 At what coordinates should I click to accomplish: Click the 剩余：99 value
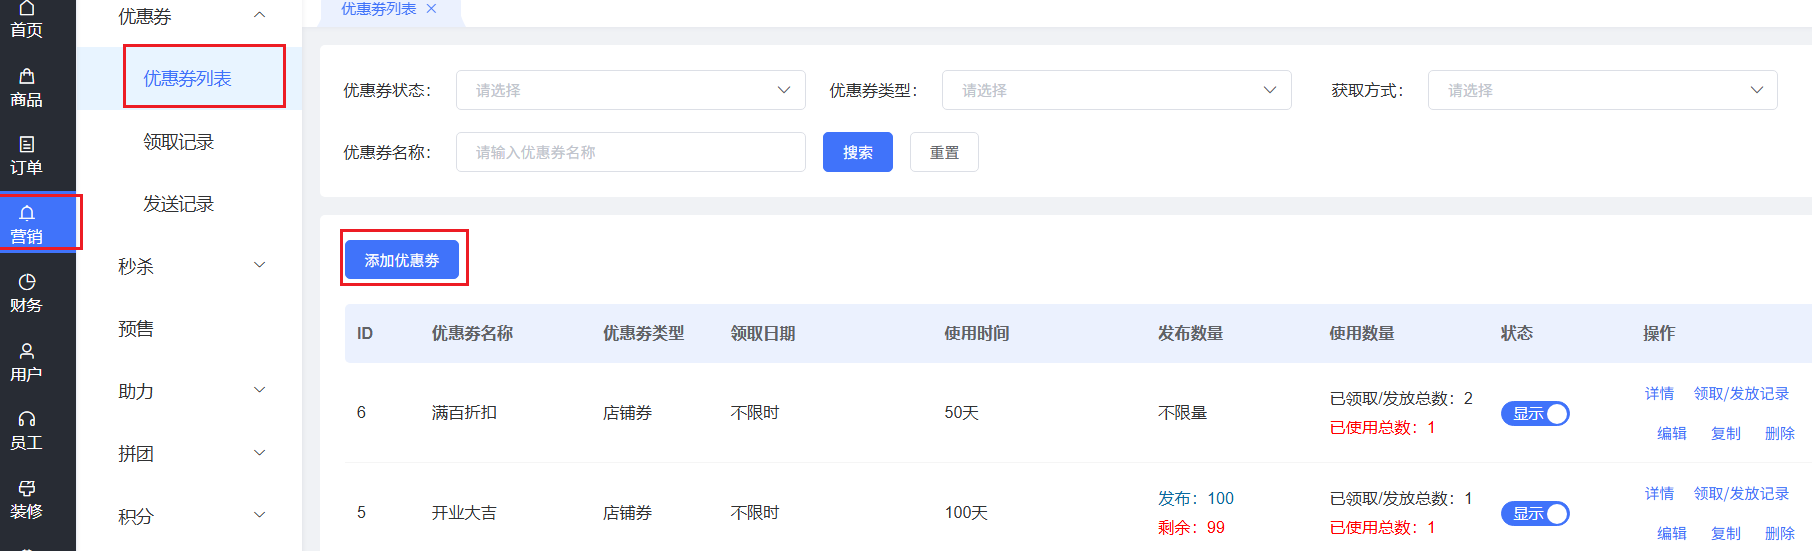pos(1191,528)
